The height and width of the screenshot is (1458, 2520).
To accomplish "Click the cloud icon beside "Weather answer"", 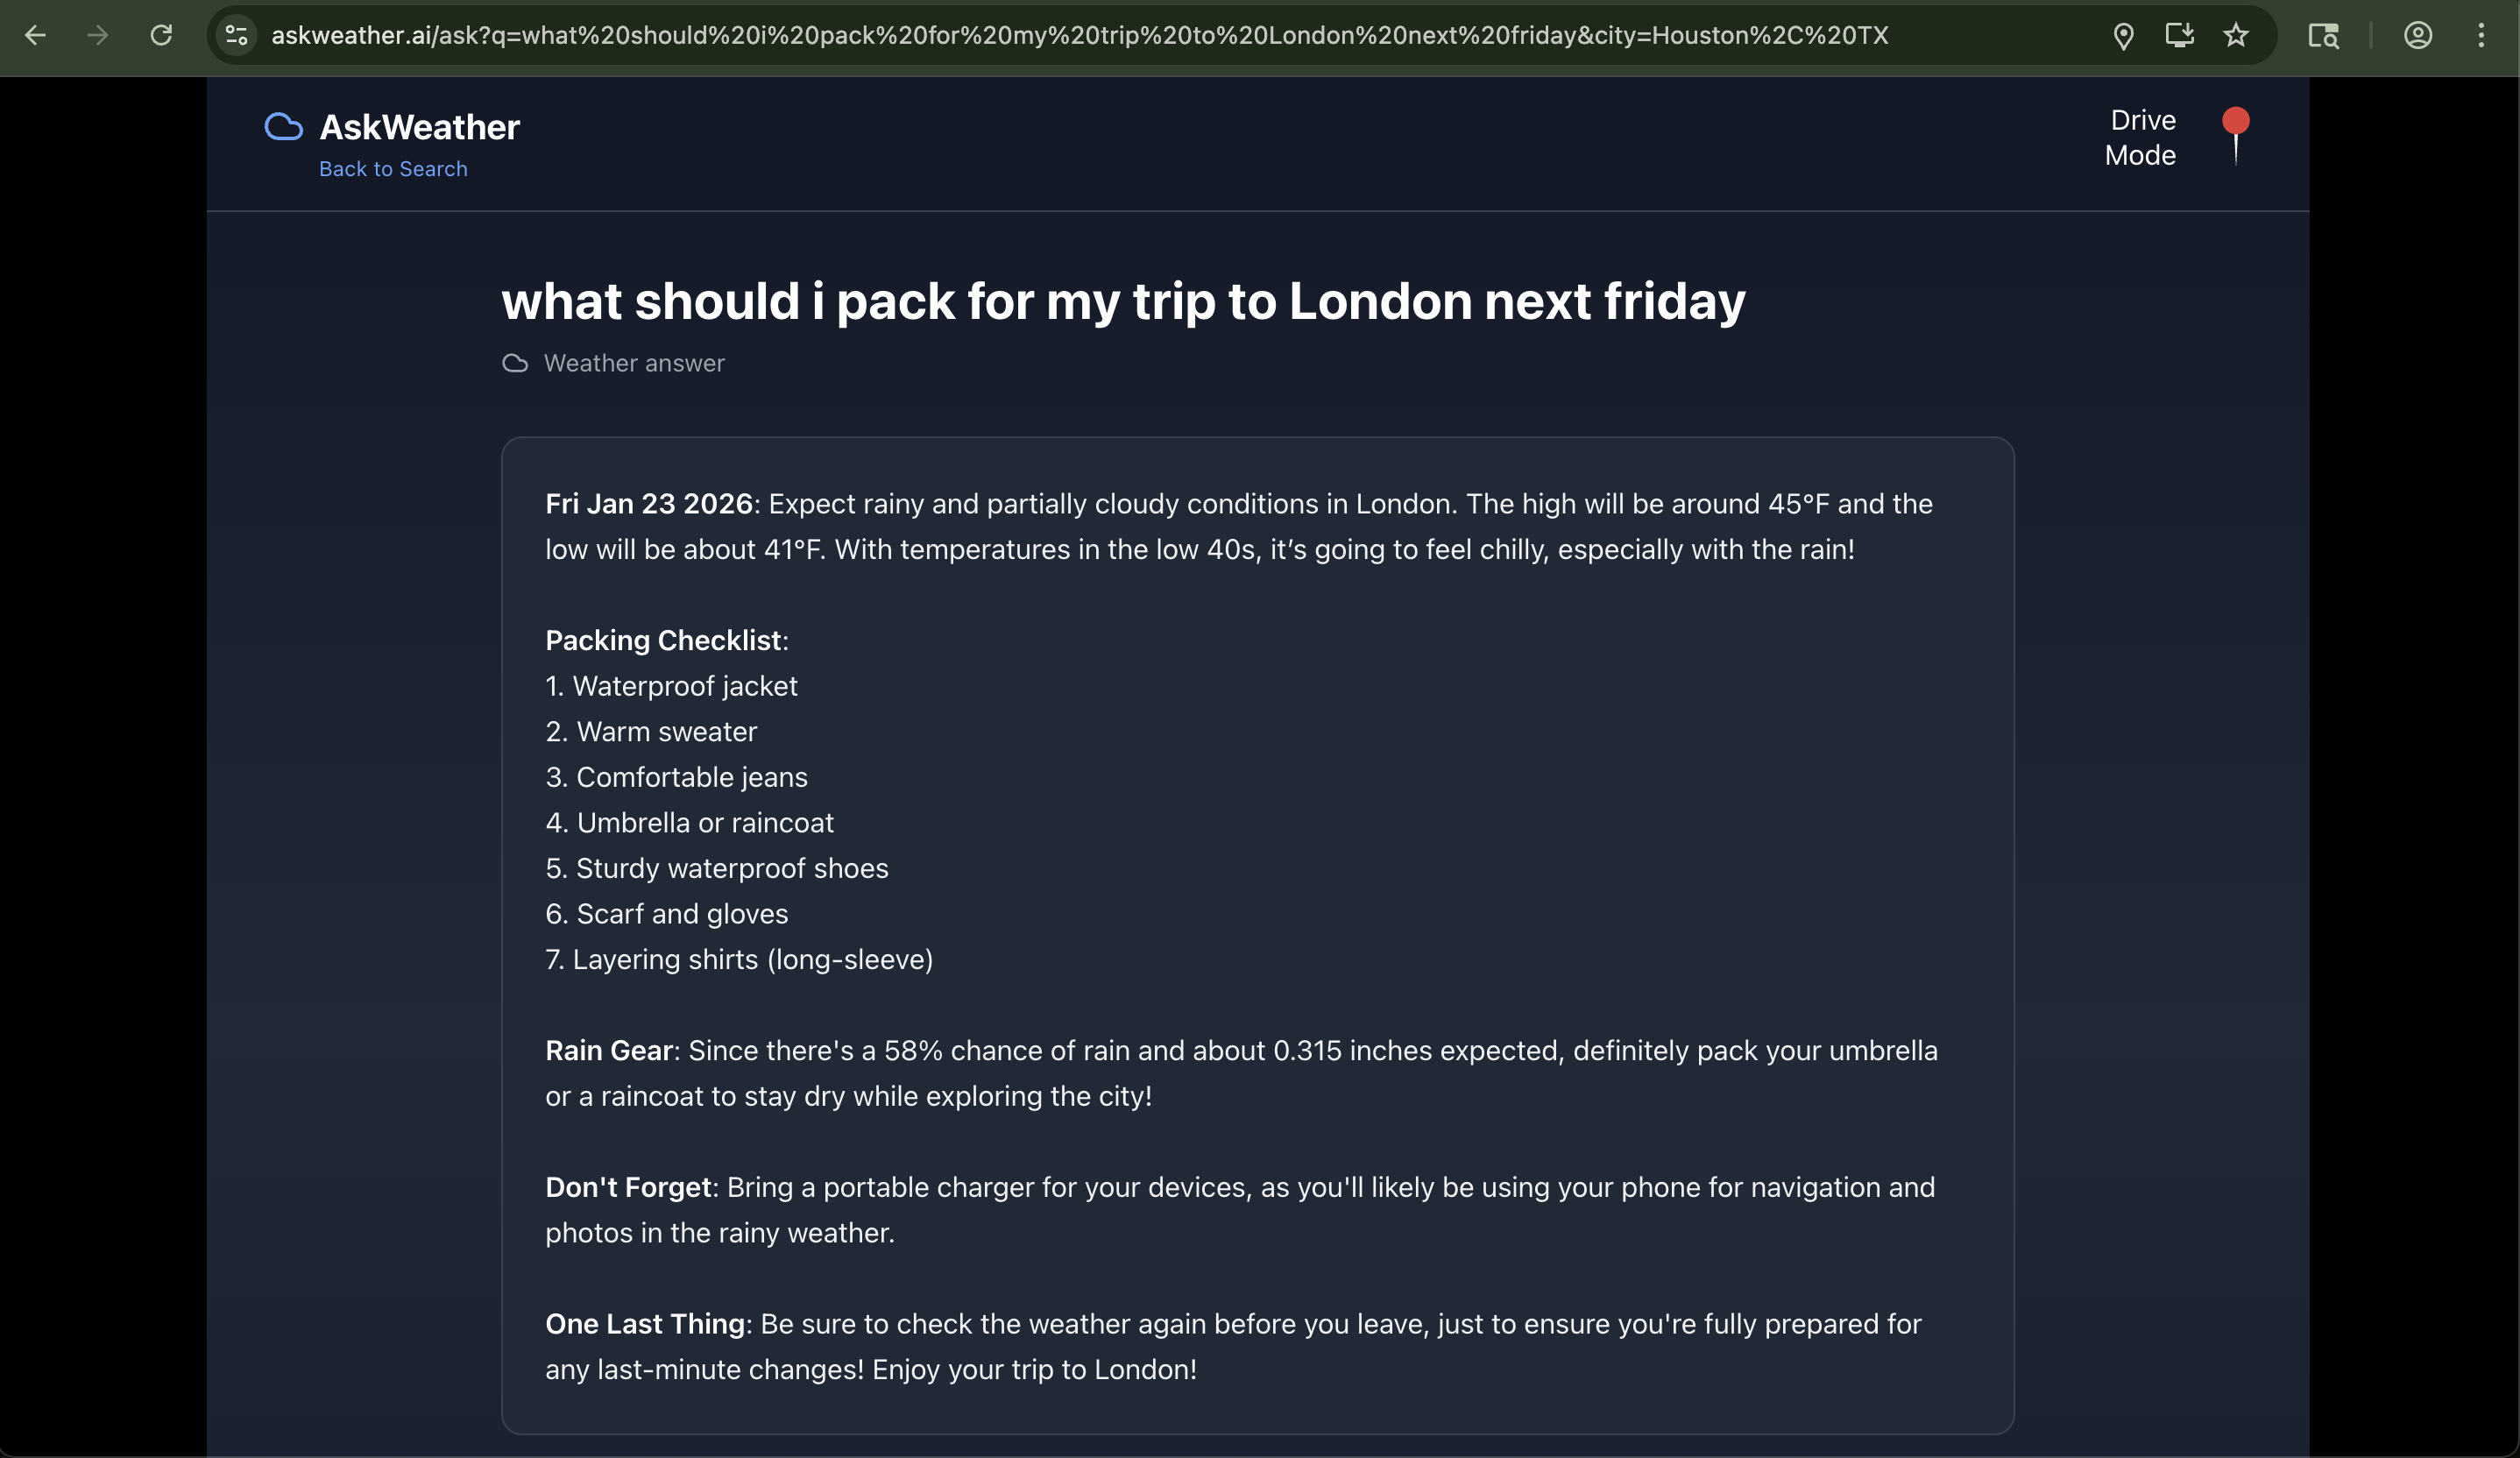I will click(x=515, y=363).
